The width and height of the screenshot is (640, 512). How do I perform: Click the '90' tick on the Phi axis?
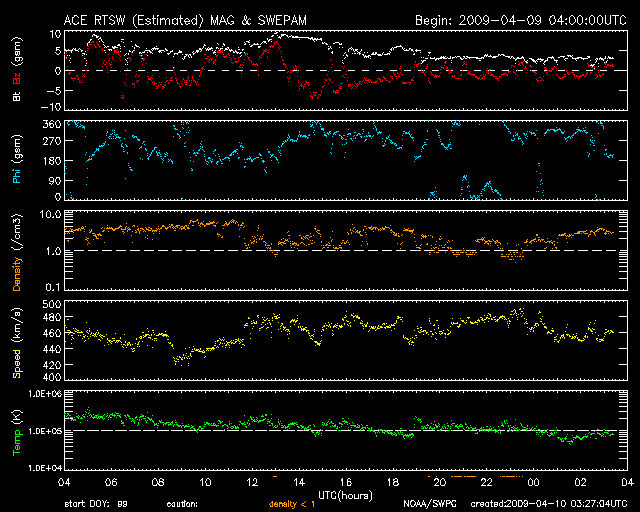point(55,180)
